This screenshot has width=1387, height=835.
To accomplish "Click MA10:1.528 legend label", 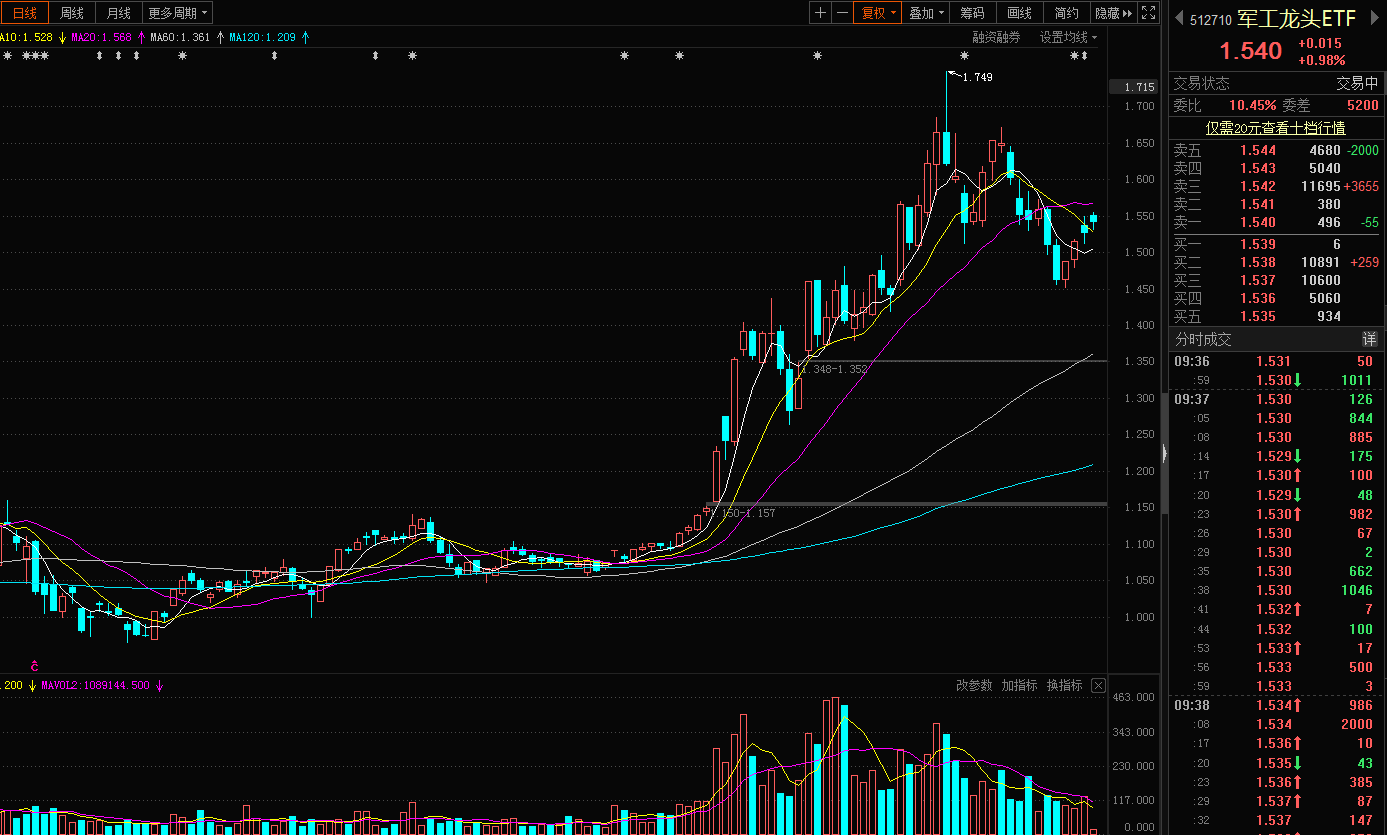I will (x=26, y=37).
